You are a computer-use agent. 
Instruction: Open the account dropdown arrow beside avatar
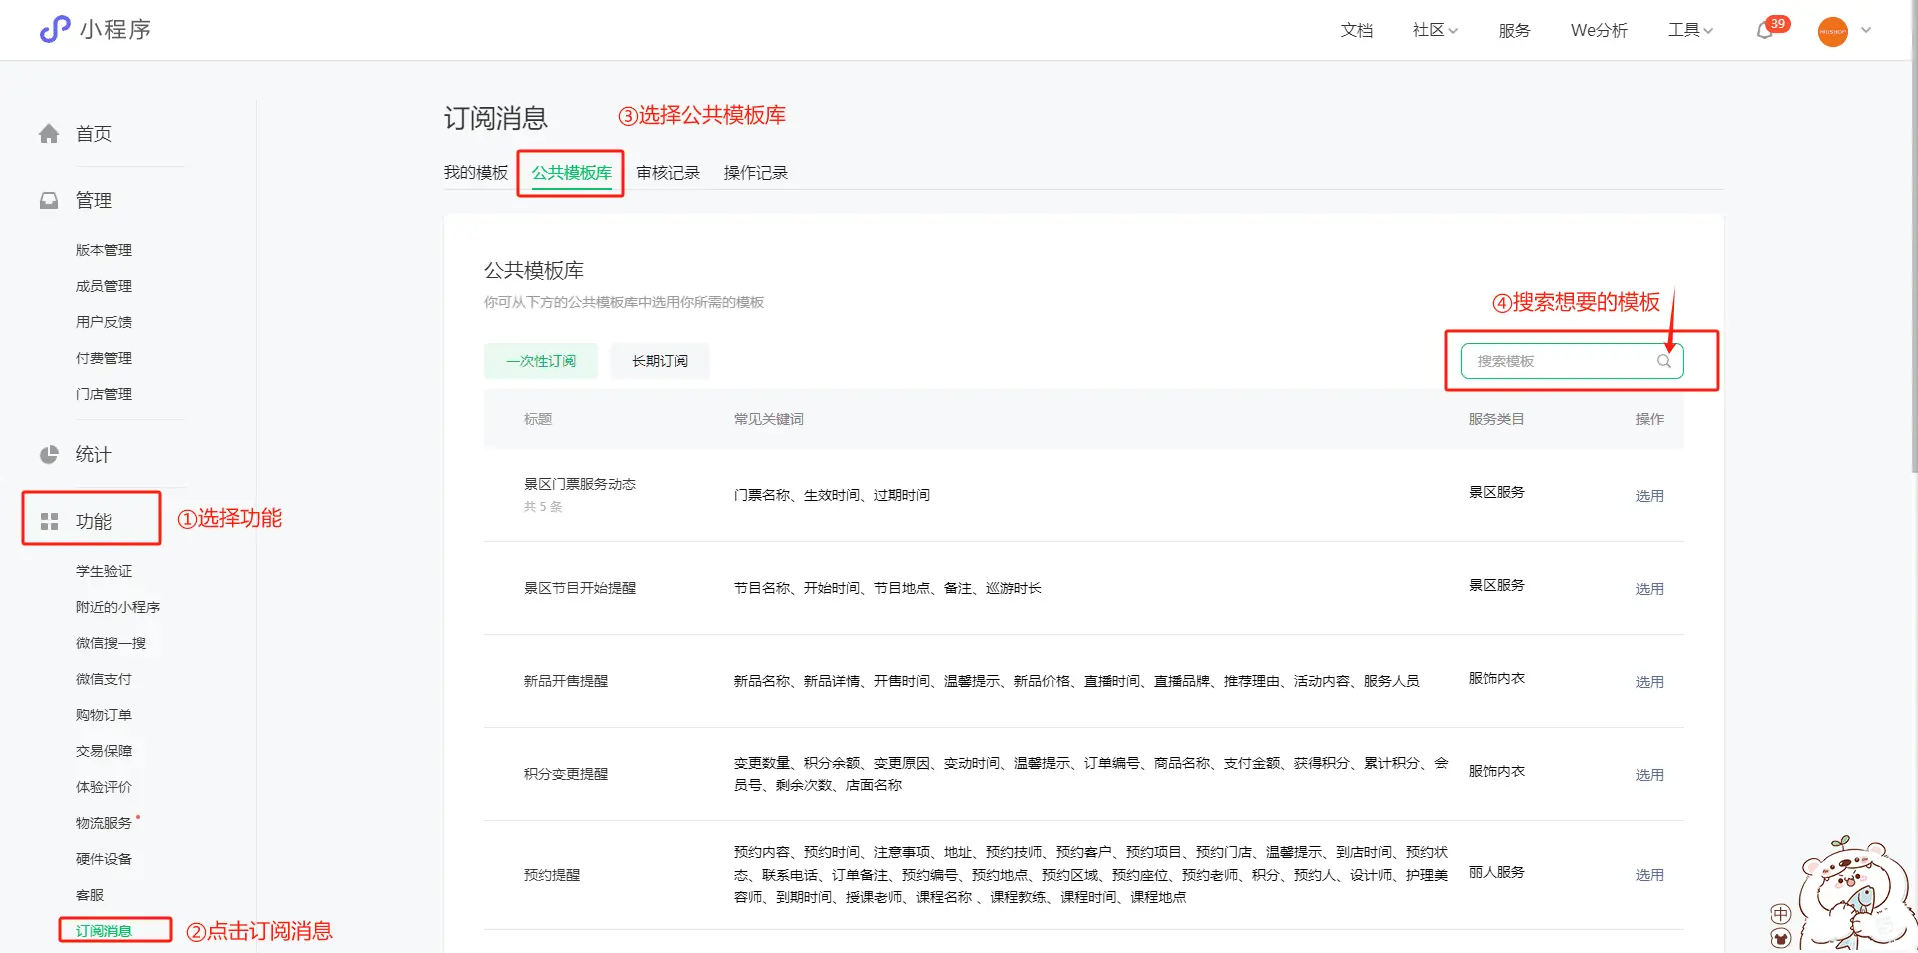[x=1866, y=30]
